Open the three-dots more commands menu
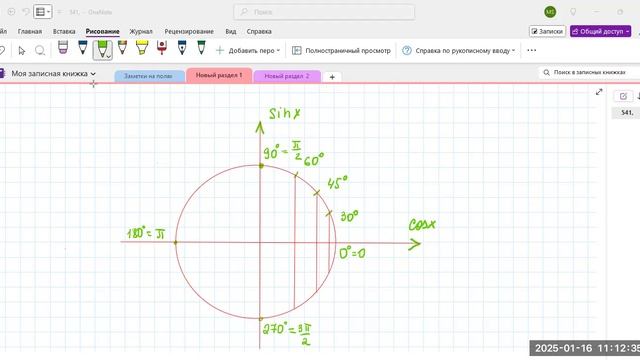This screenshot has height=360, width=640. coord(531,51)
